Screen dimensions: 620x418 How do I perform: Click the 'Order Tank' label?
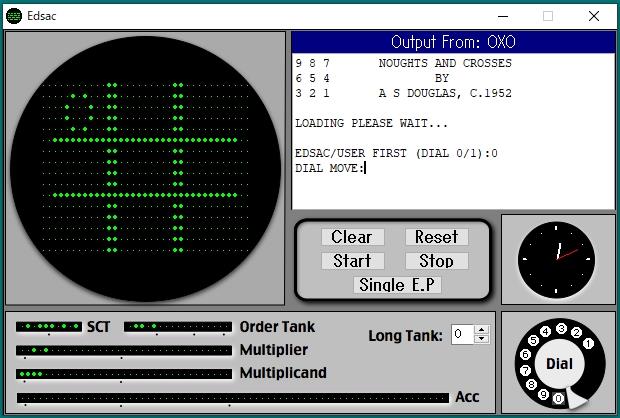[277, 327]
